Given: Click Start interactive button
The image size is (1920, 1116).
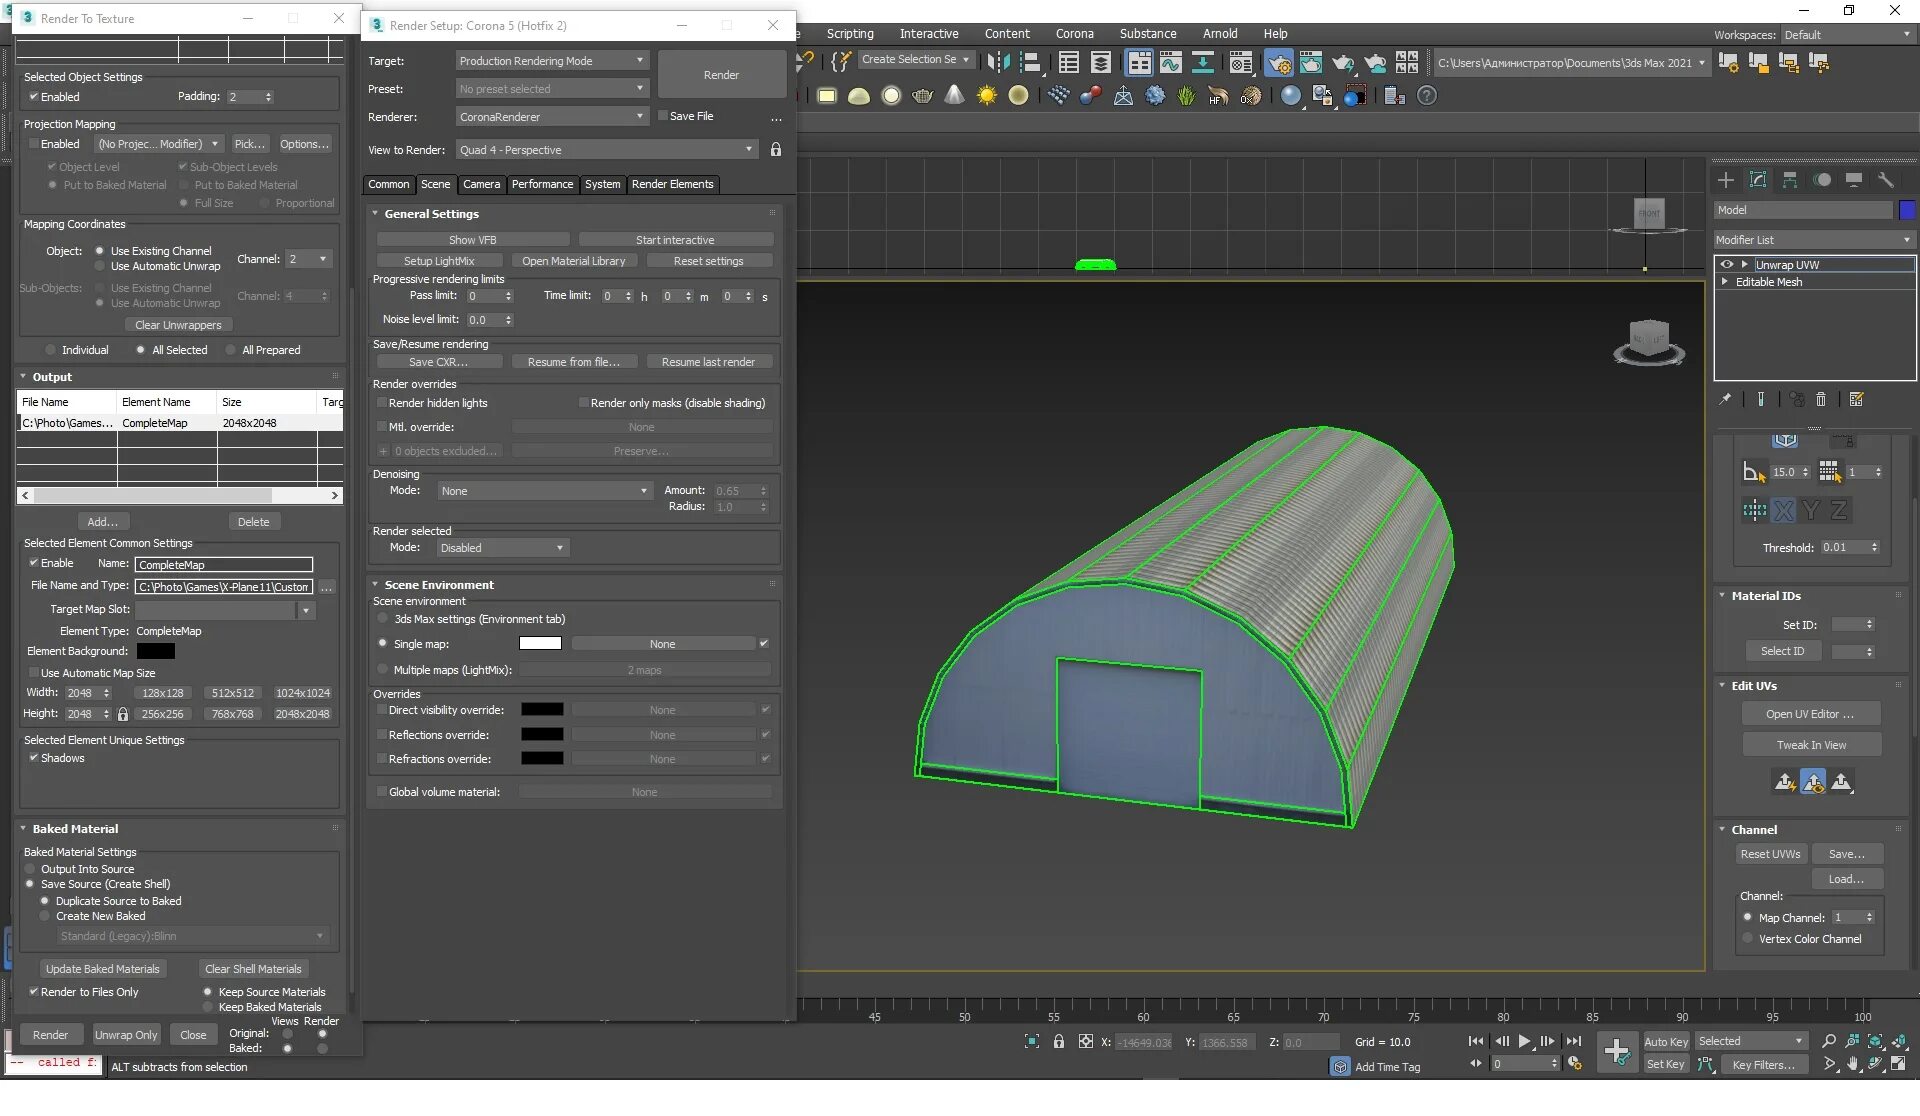Looking at the screenshot, I should [x=675, y=240].
